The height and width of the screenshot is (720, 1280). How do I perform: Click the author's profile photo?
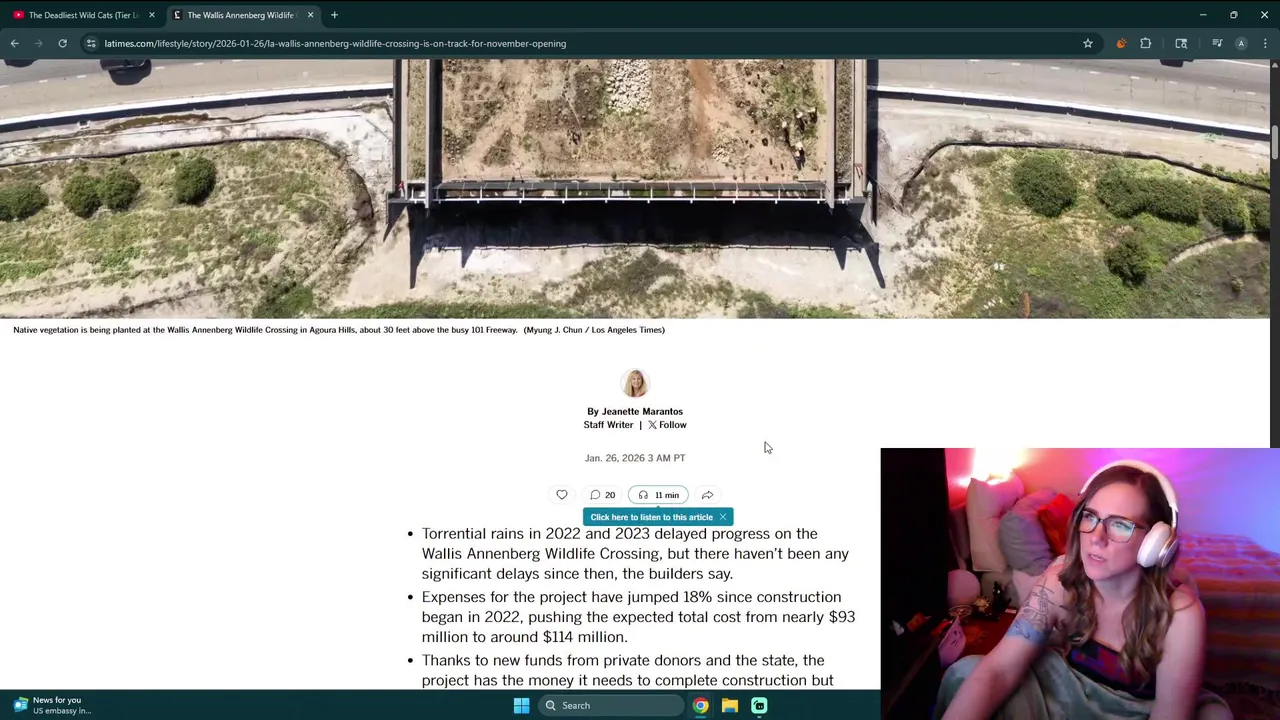tap(635, 383)
